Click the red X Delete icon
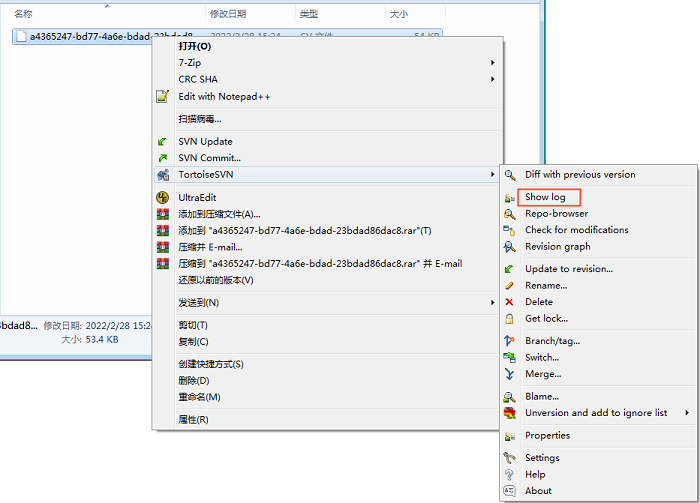The width and height of the screenshot is (700, 503). 510,302
